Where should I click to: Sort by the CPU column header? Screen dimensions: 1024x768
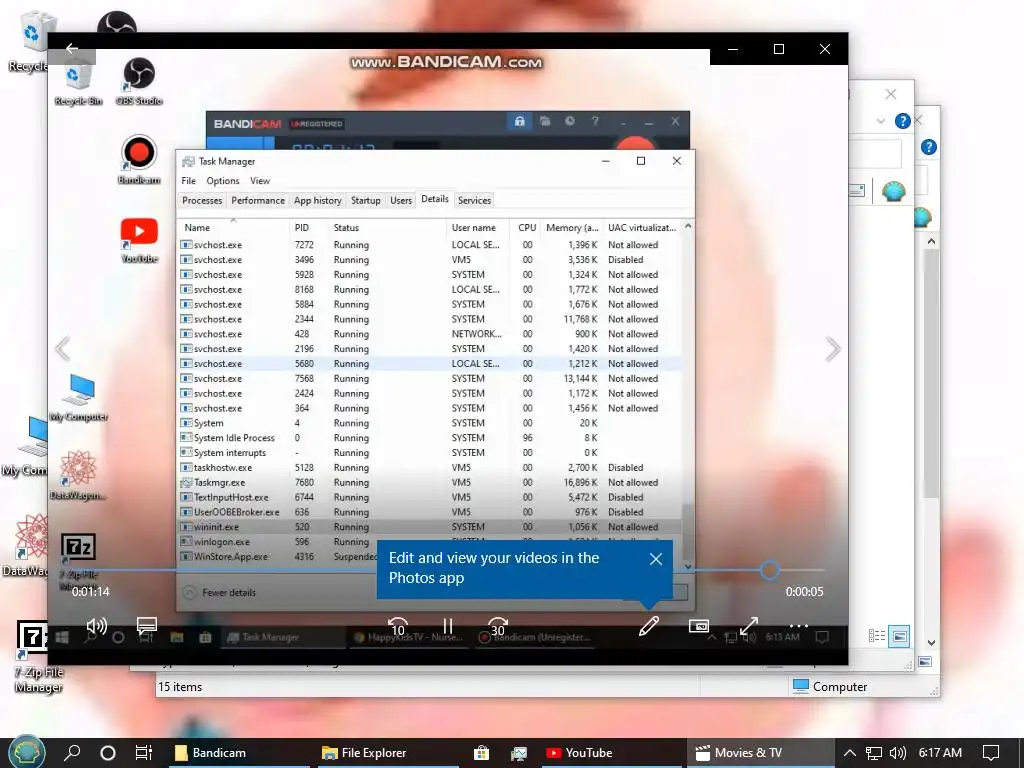(x=526, y=227)
